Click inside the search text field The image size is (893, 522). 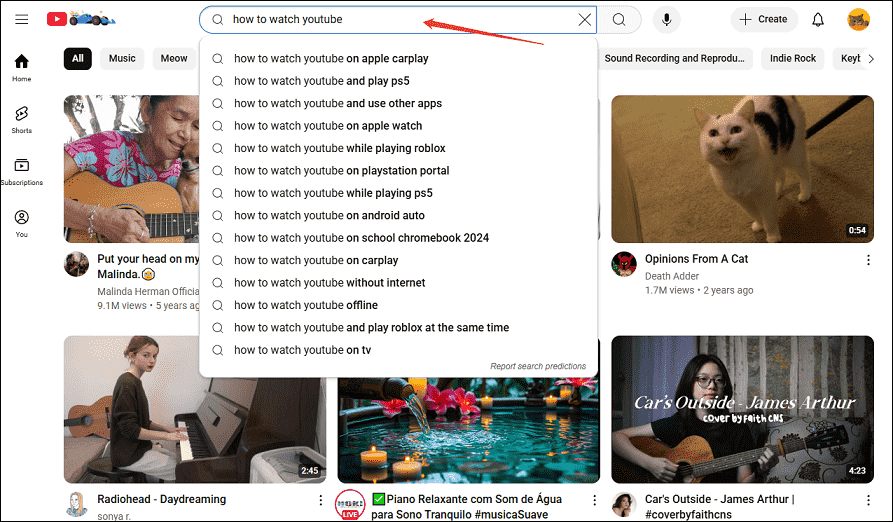[399, 19]
